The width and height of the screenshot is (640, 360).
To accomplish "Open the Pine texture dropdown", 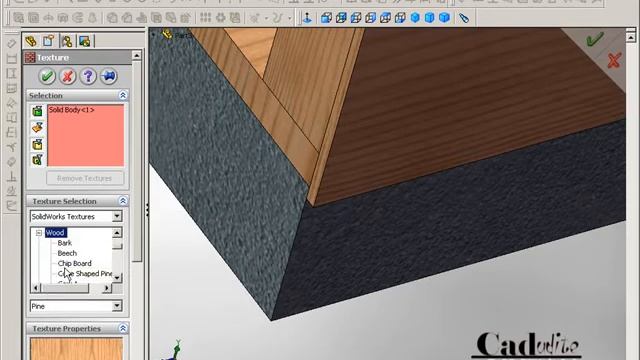I will 117,306.
